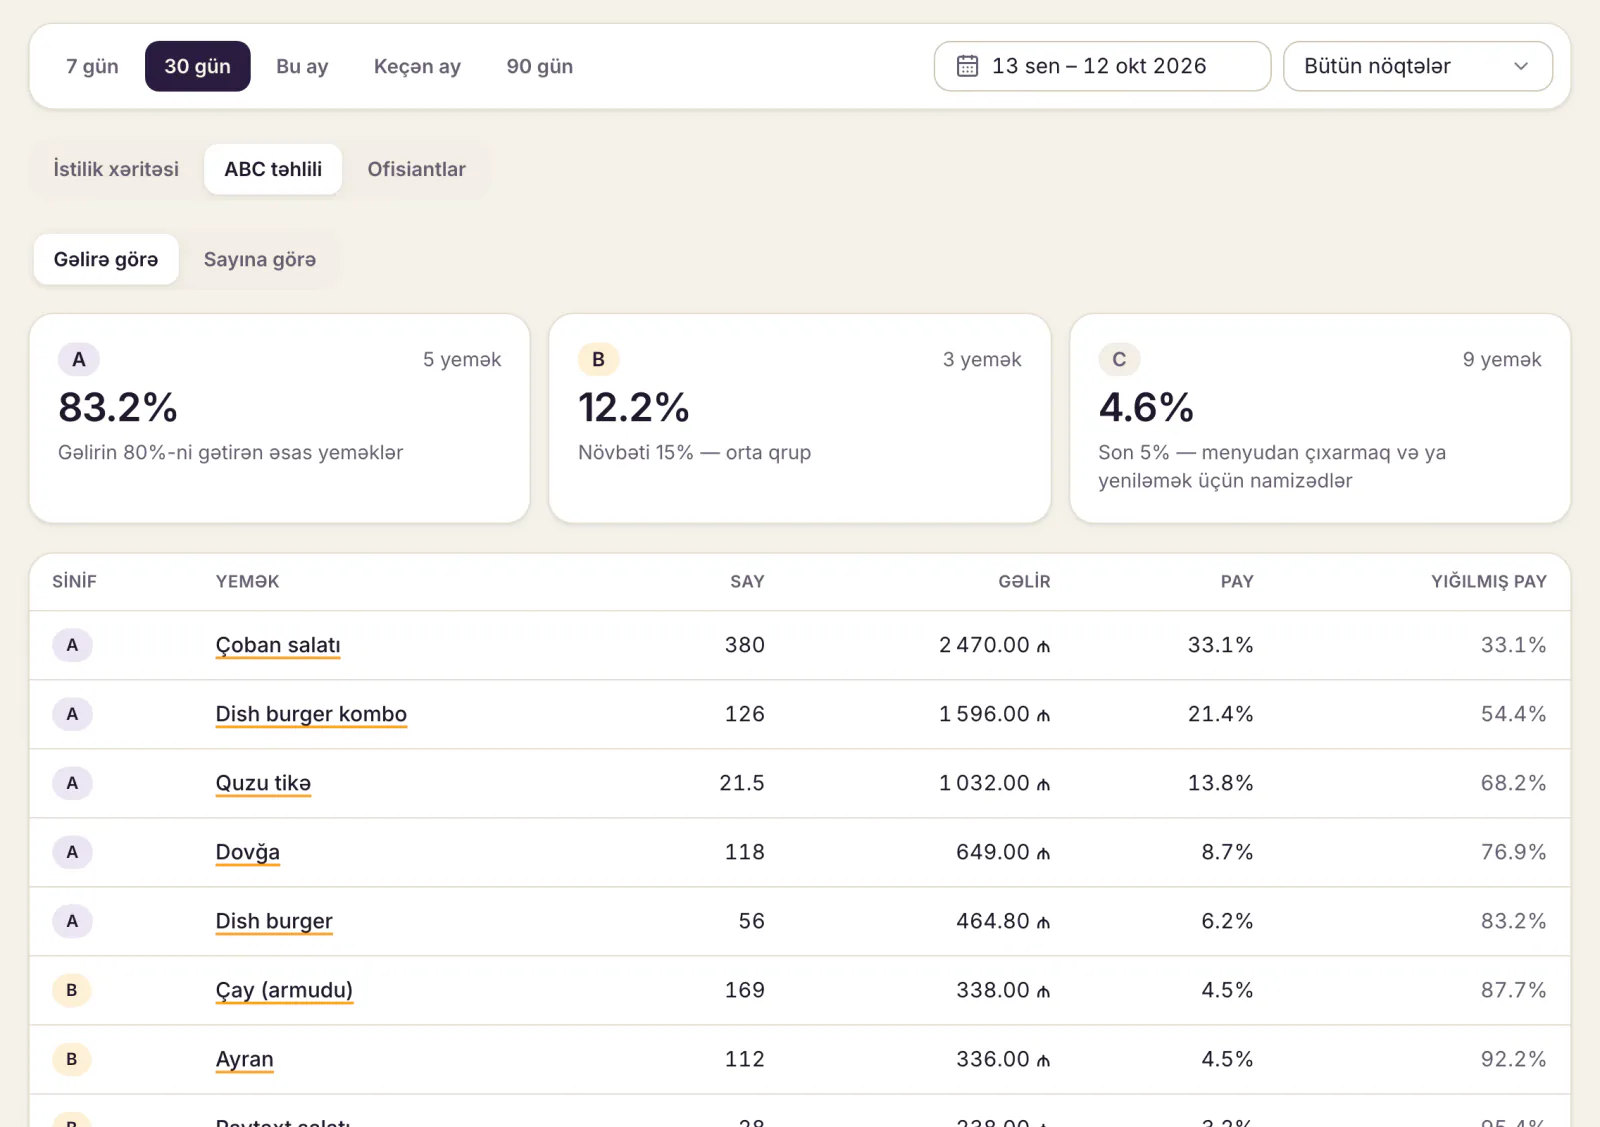Open the Dovğa dish link

[248, 852]
